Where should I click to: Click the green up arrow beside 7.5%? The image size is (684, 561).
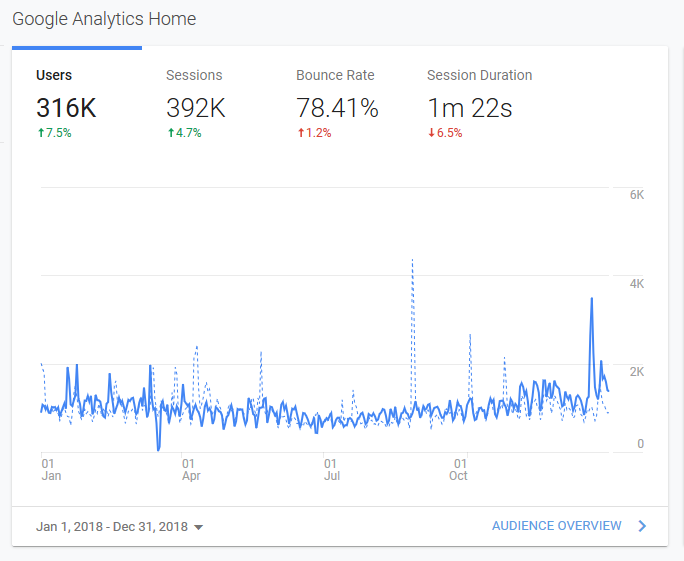pos(40,133)
